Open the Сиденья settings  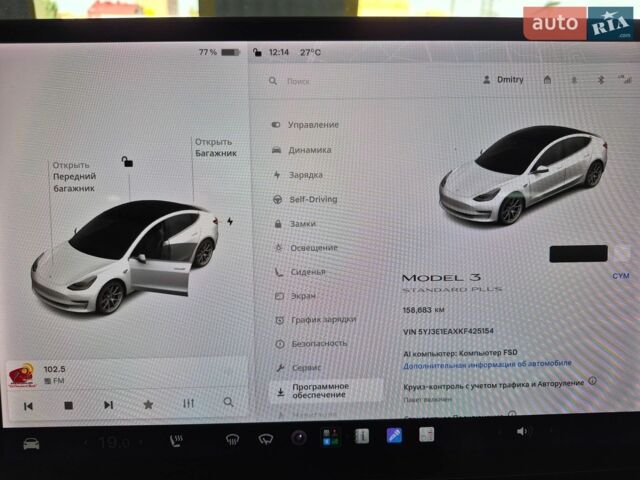(x=300, y=272)
